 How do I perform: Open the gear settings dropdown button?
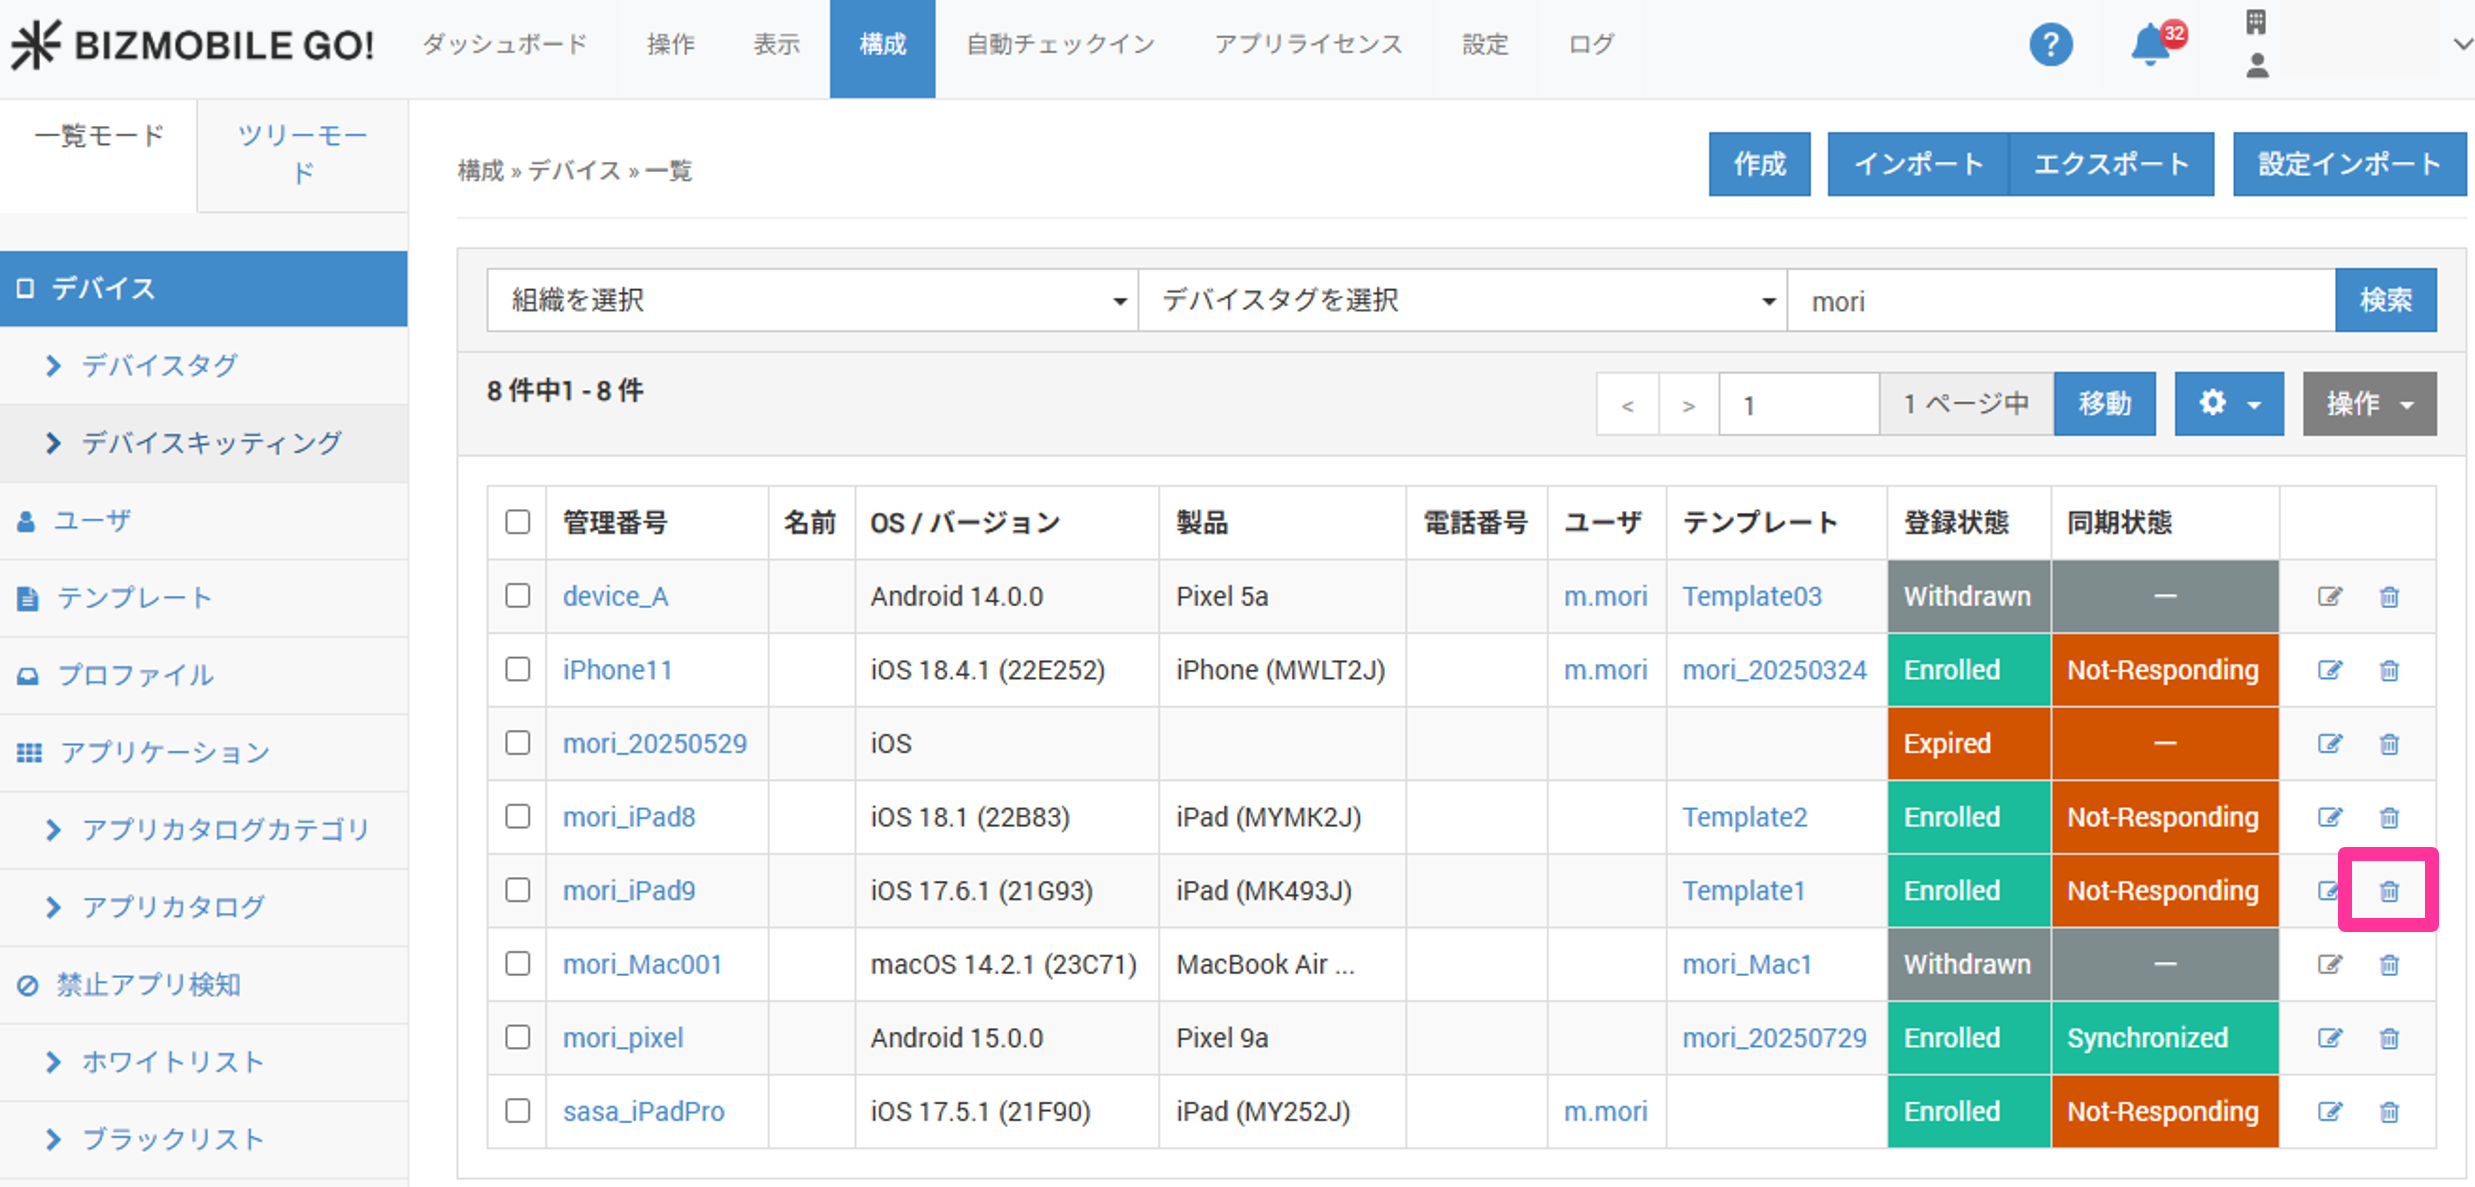[x=2229, y=404]
